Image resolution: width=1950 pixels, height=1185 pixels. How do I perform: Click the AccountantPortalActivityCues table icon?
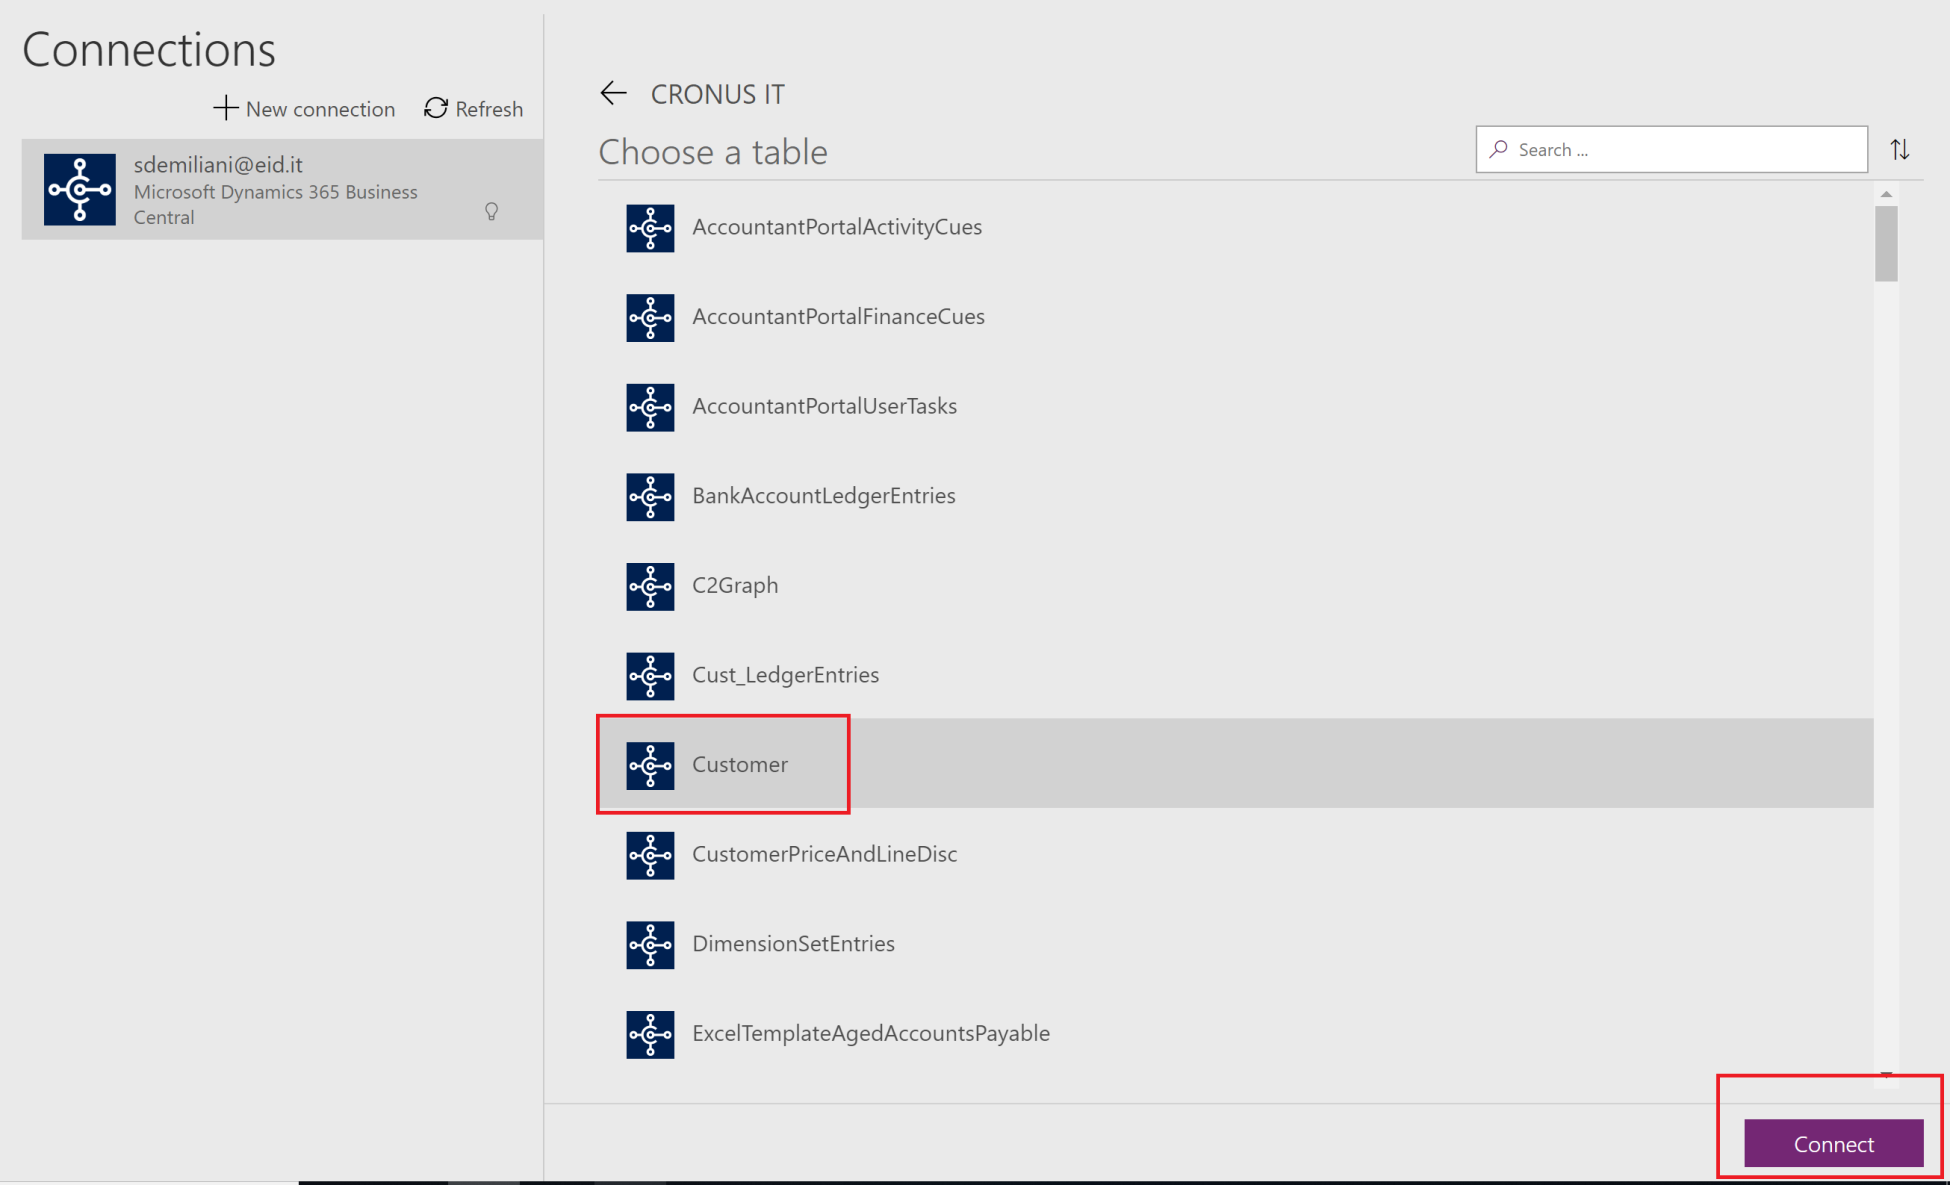650,228
